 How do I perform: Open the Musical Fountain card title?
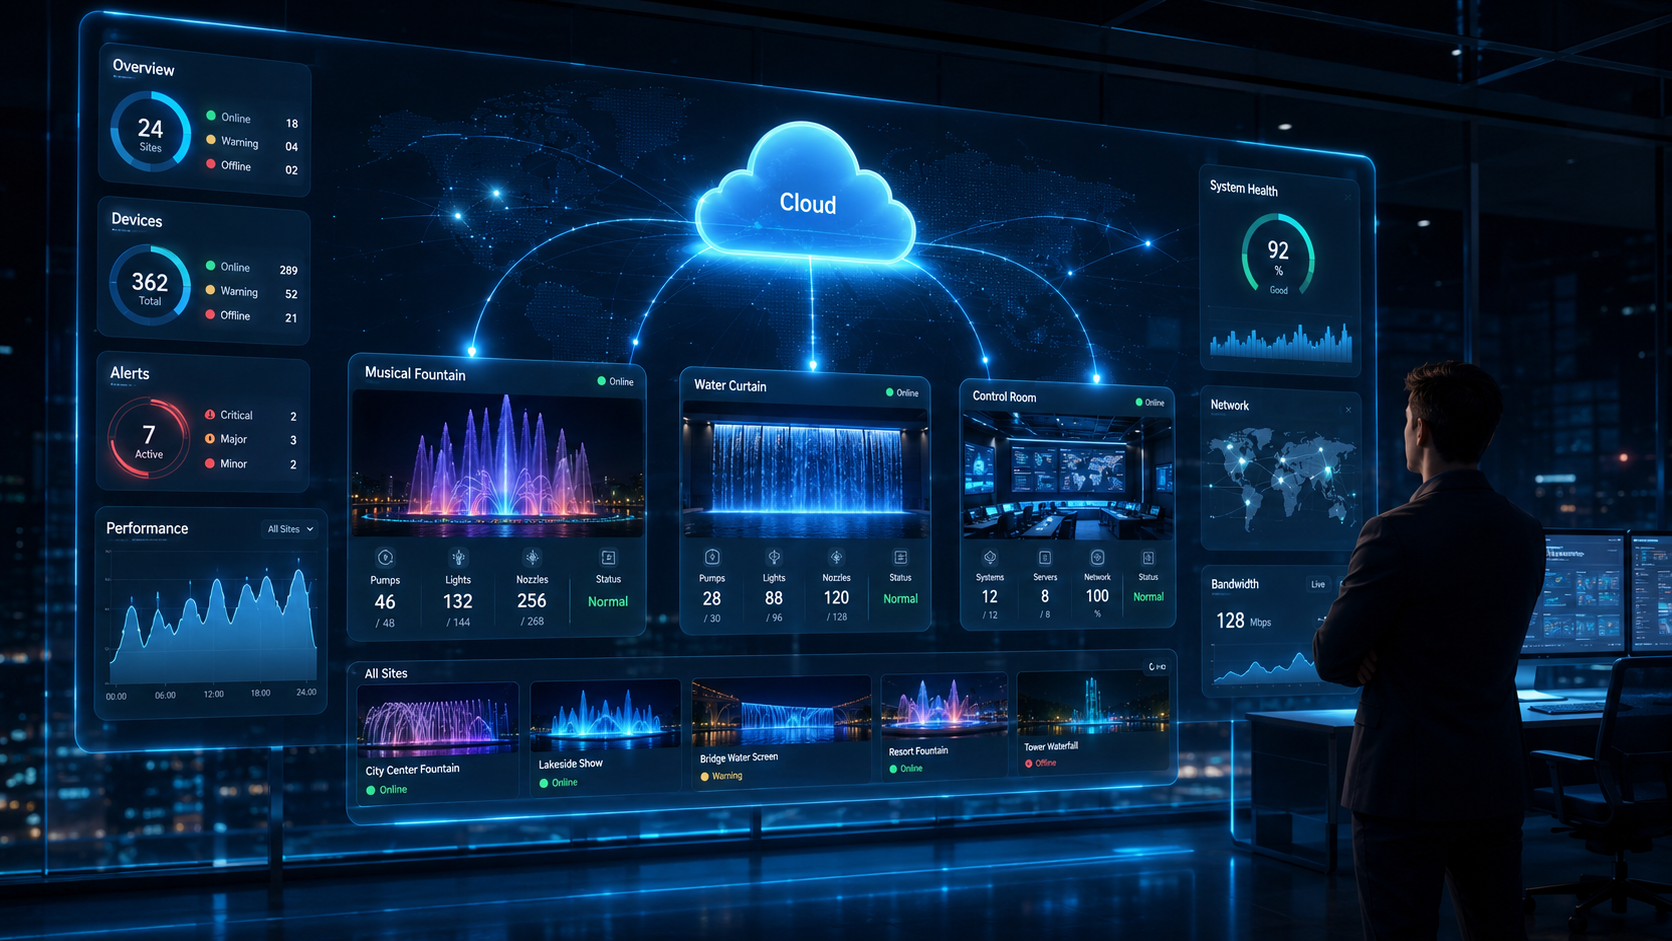pyautogui.click(x=415, y=373)
